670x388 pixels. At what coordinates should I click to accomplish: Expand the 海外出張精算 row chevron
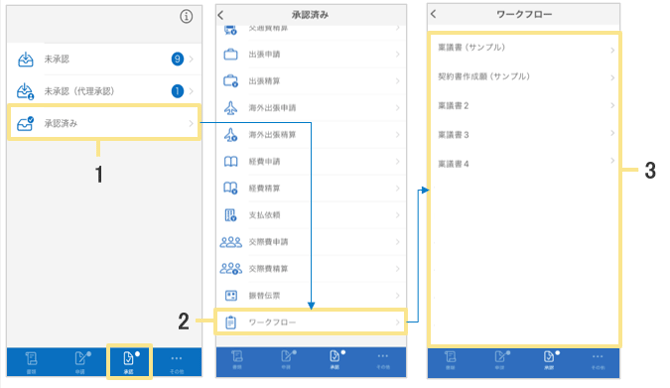click(x=397, y=135)
